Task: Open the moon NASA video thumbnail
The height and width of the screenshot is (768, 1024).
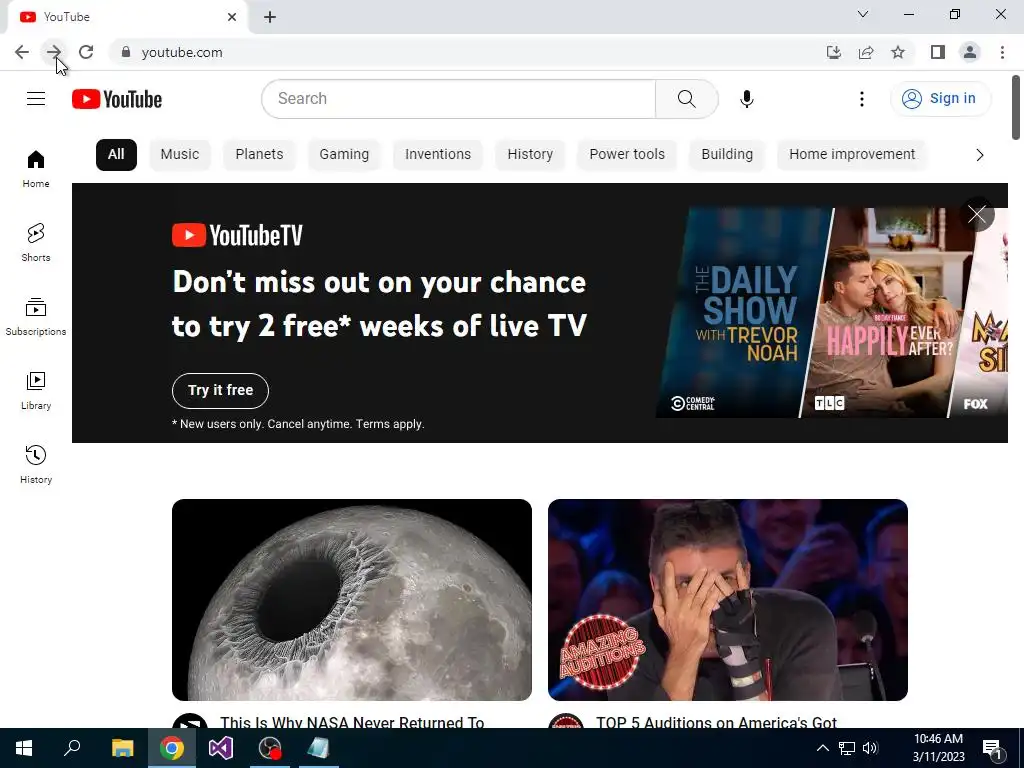Action: pyautogui.click(x=351, y=600)
